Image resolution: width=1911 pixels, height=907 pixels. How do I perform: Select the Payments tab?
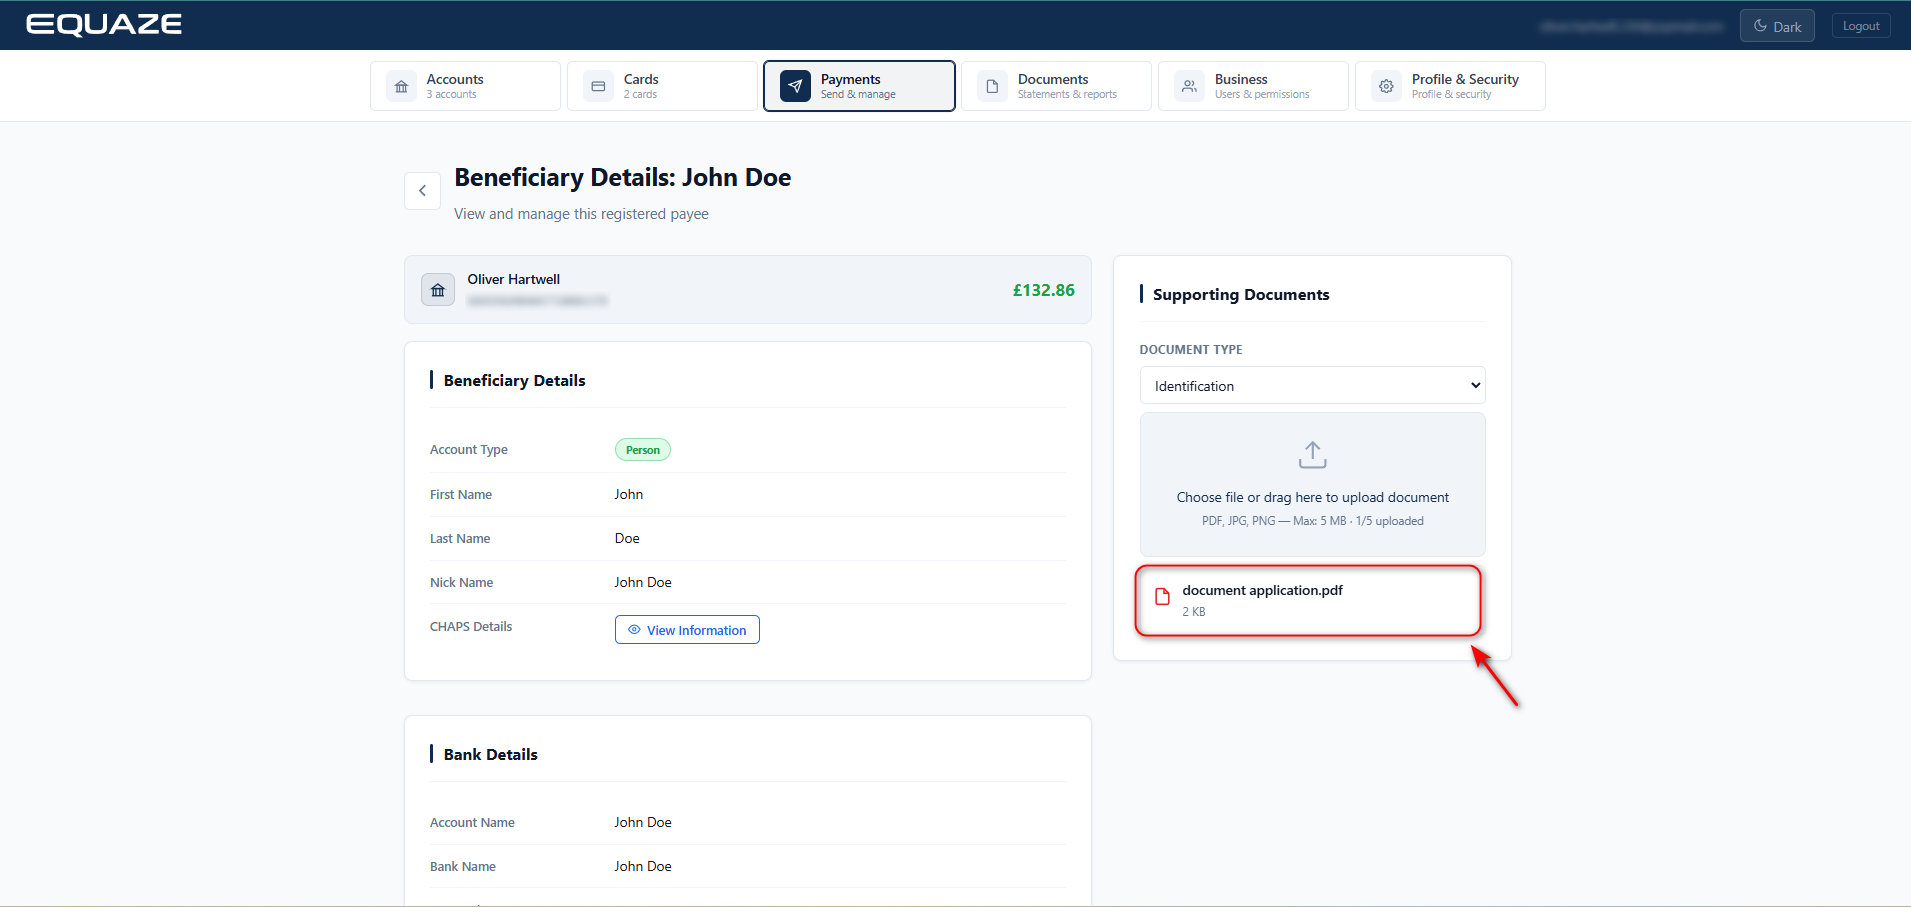pos(859,86)
